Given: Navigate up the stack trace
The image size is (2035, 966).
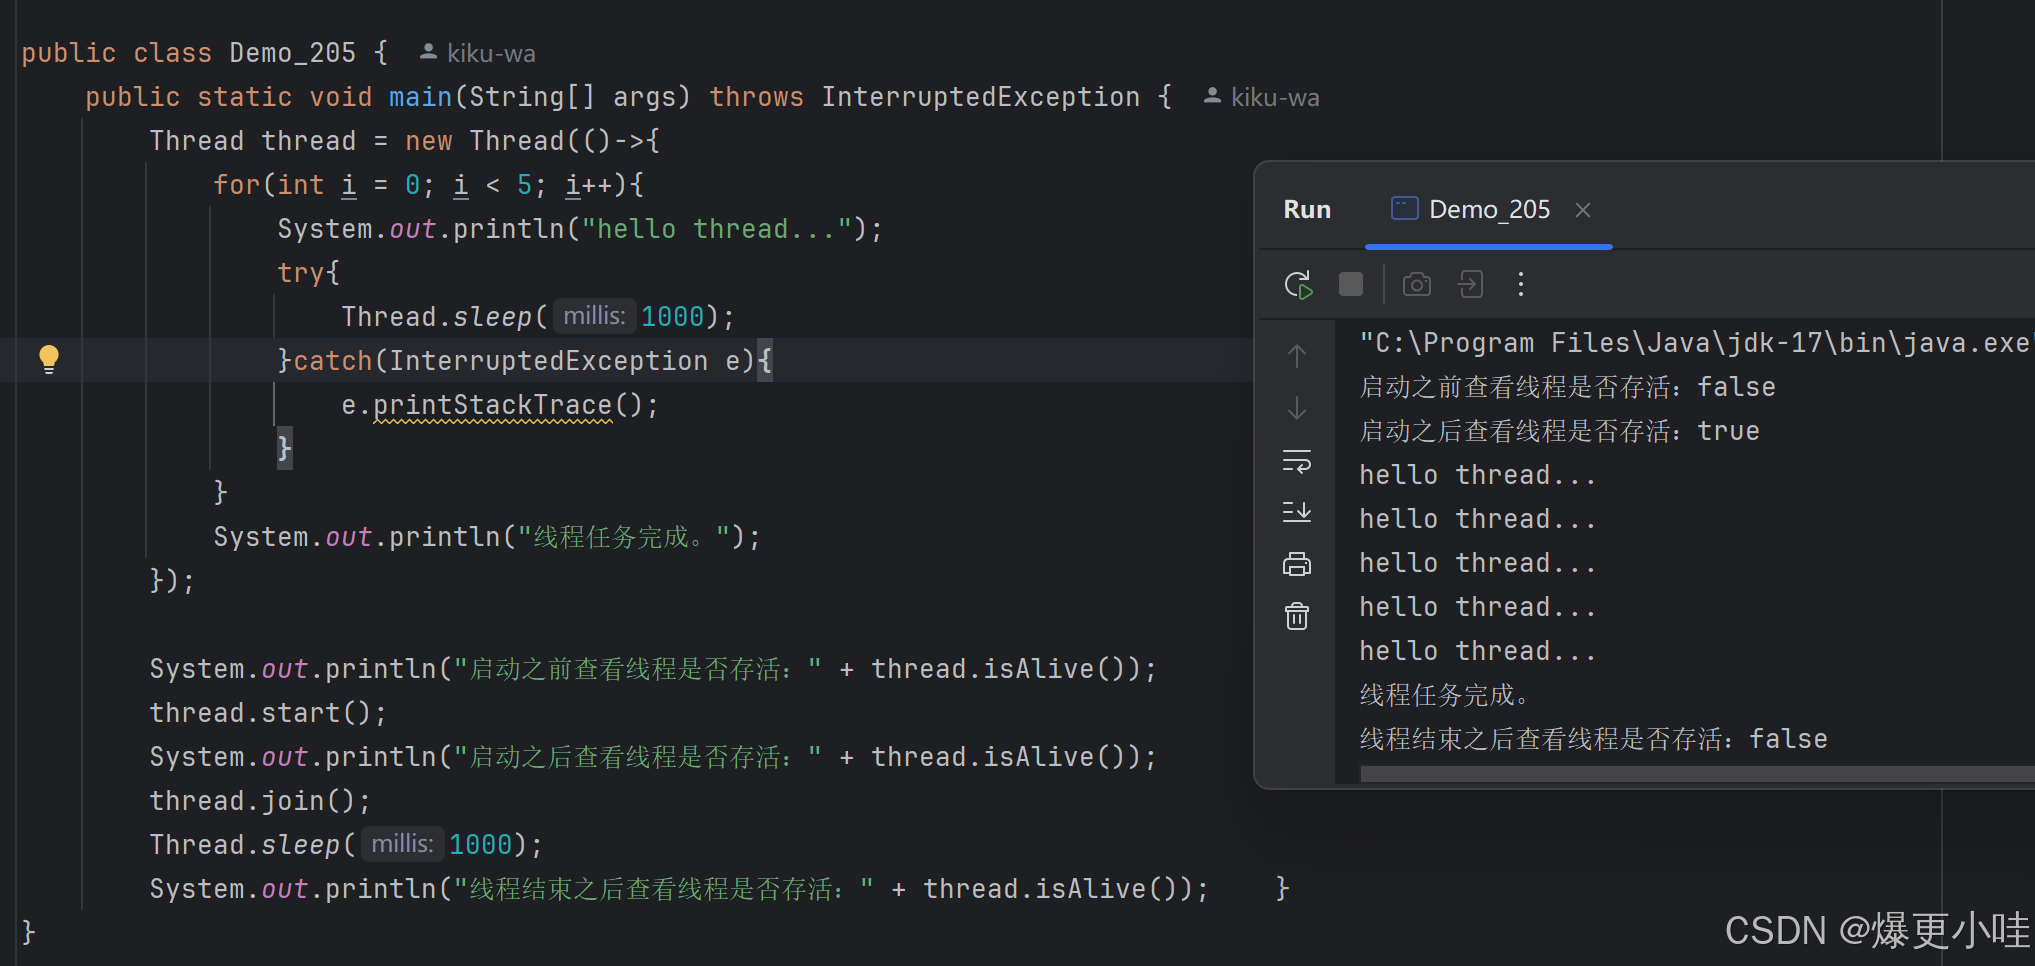Looking at the screenshot, I should point(1296,355).
